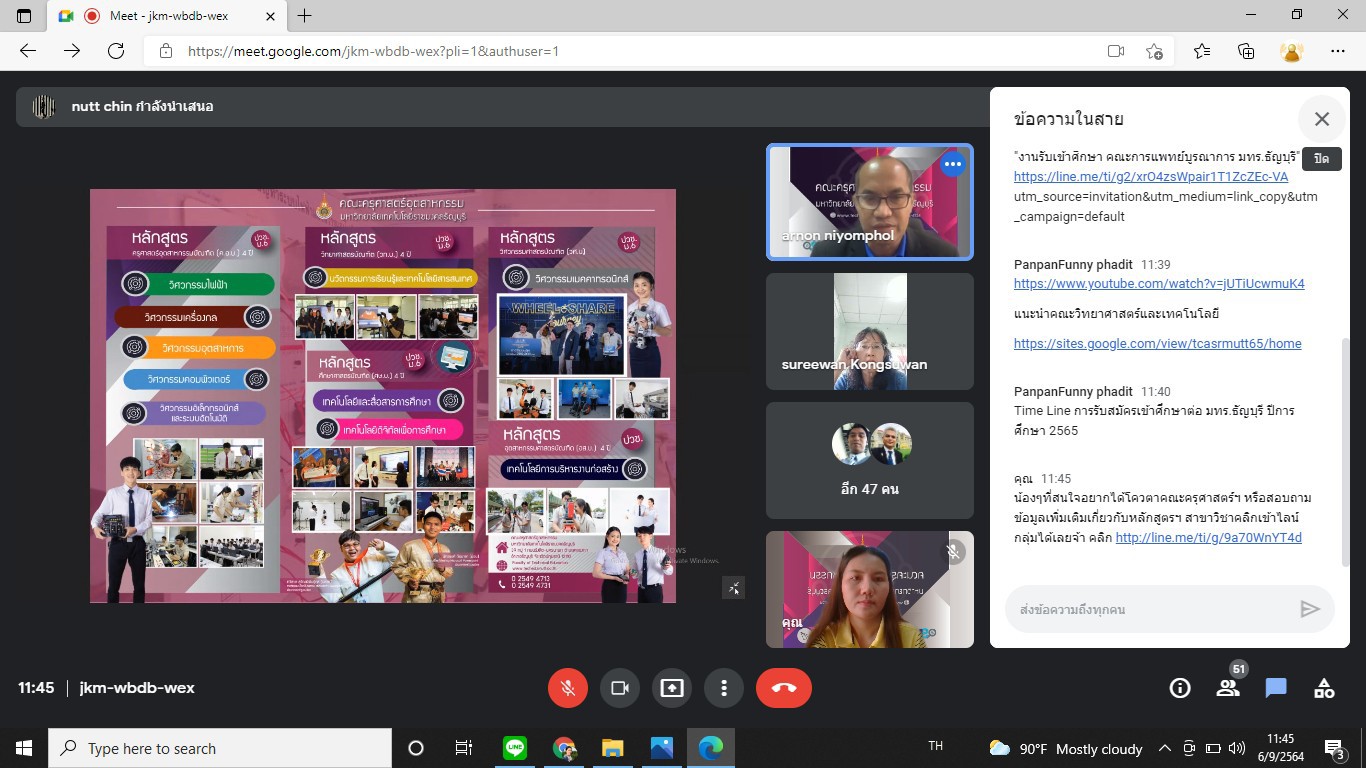
Task: Open LINE app from the taskbar
Action: coord(515,748)
